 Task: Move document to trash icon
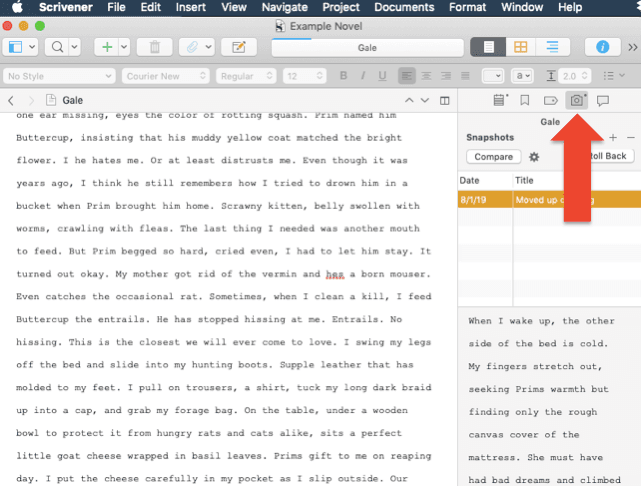click(x=155, y=47)
